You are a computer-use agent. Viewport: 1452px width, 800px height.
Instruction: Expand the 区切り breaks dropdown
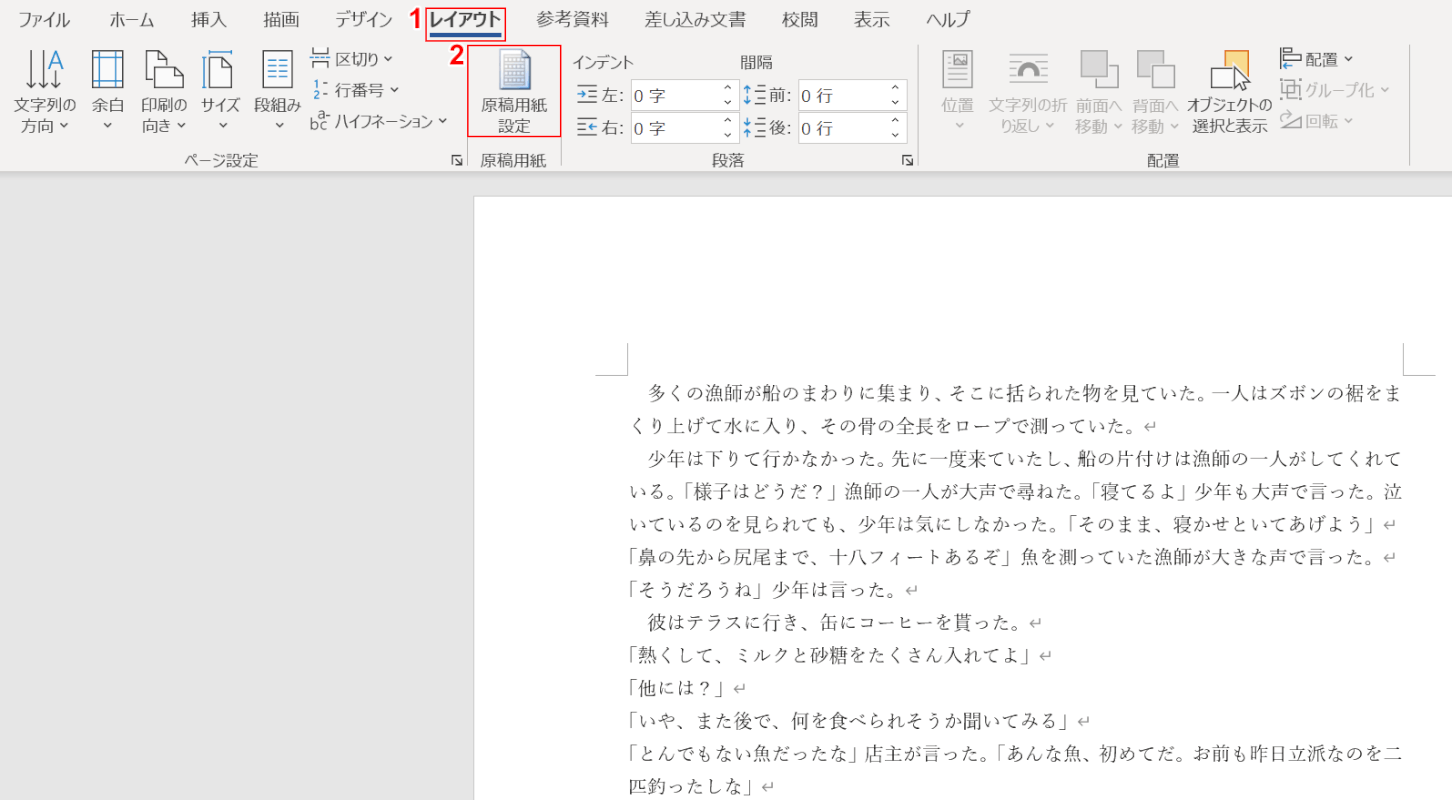(x=352, y=59)
